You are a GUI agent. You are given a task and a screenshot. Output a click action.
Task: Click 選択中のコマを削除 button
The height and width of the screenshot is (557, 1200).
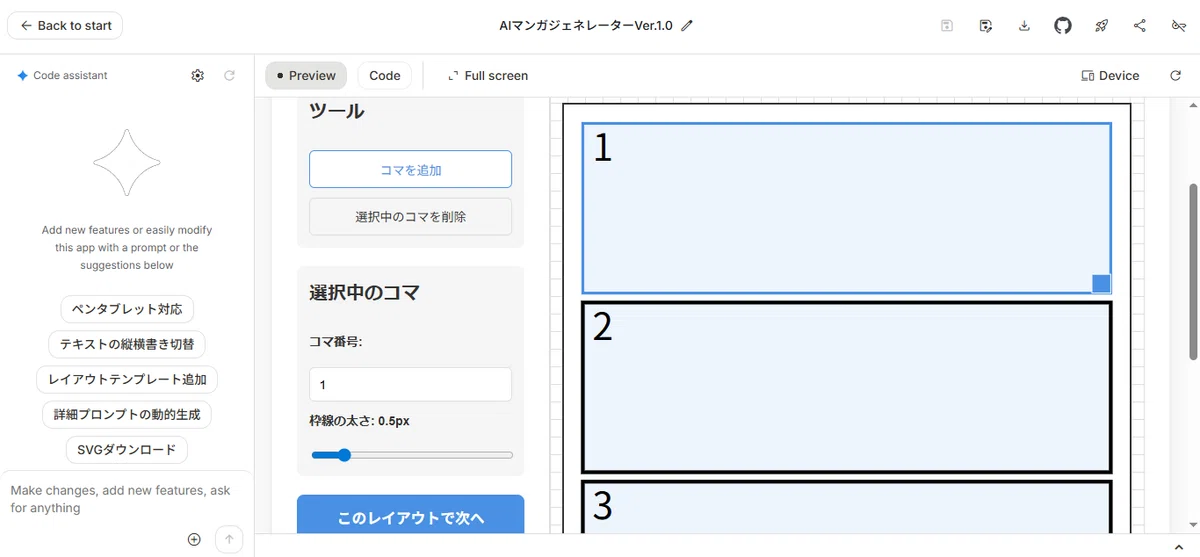411,216
